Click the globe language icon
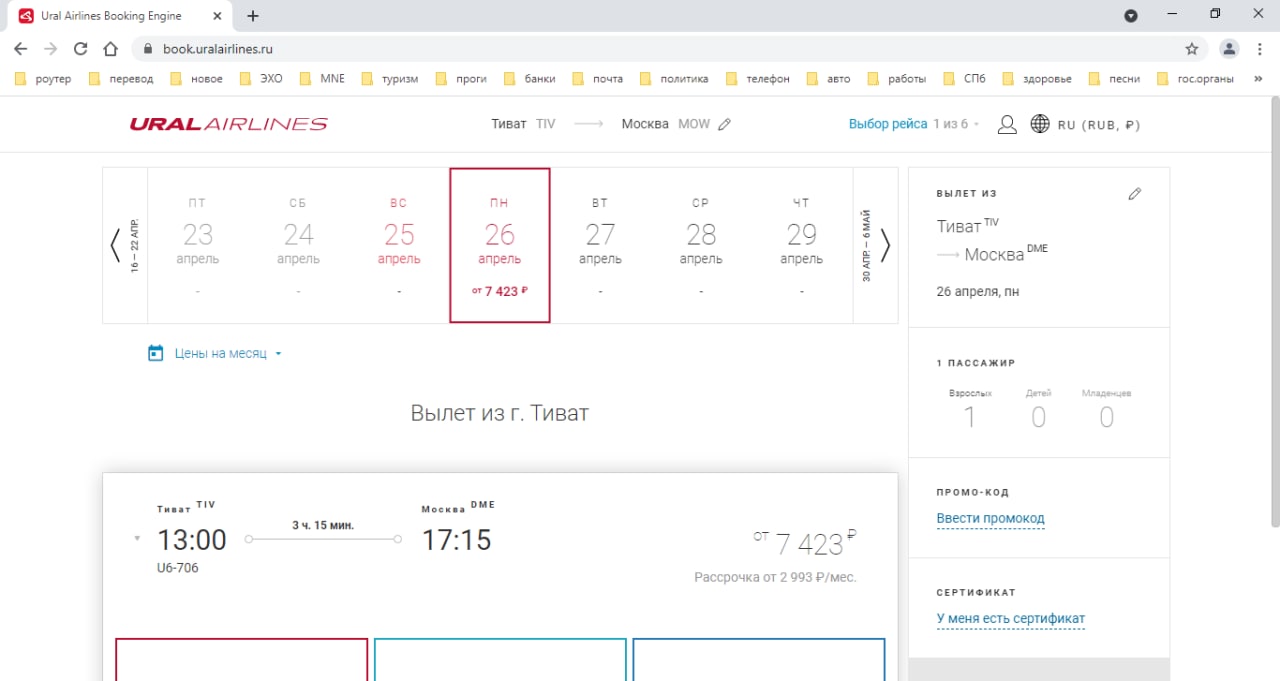The image size is (1280, 681). (1040, 124)
